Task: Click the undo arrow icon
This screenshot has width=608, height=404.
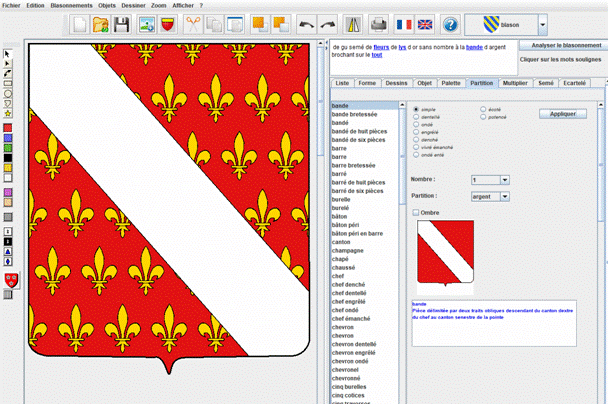Action: pyautogui.click(x=305, y=23)
